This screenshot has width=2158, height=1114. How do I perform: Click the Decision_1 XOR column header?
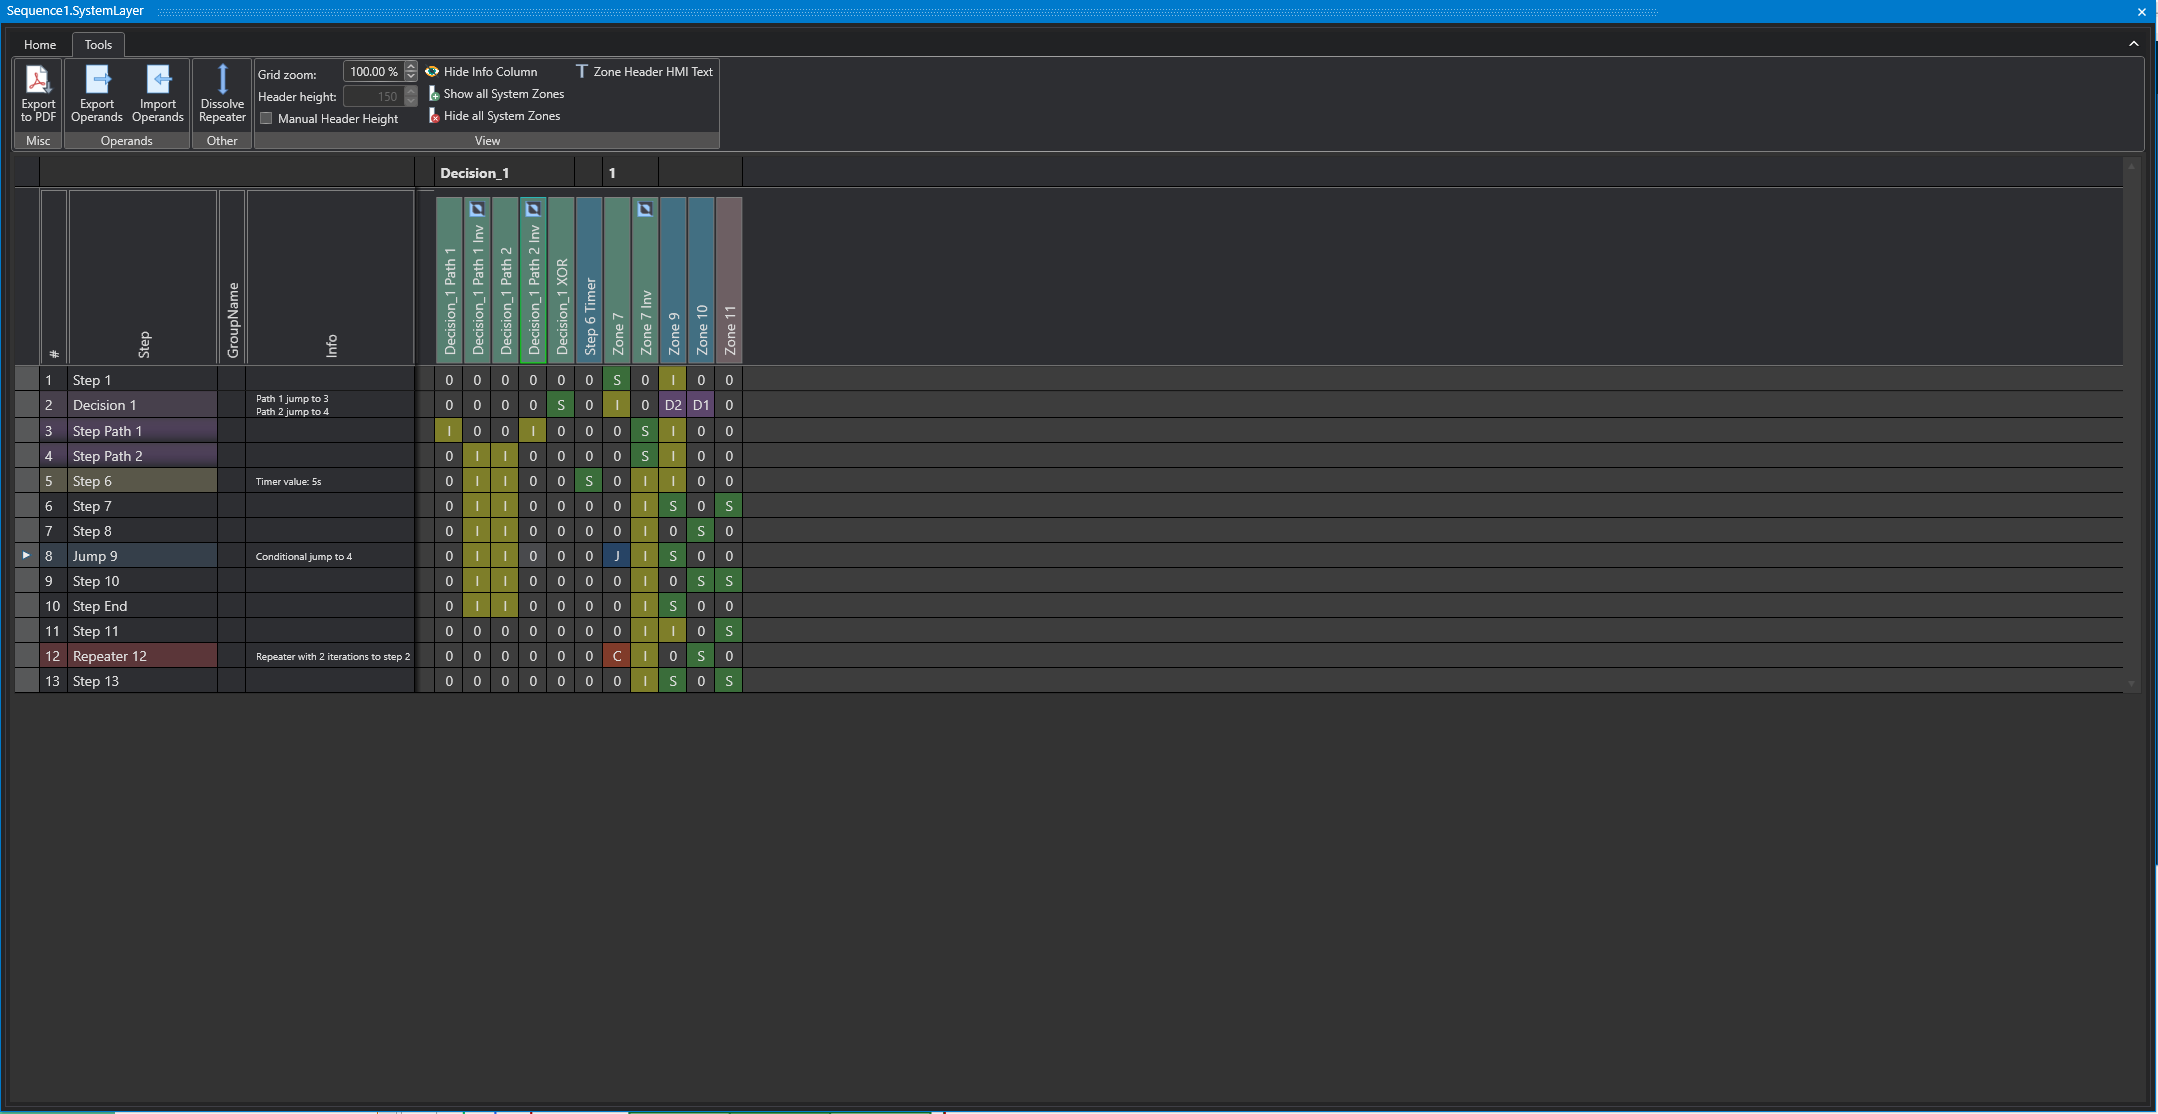[x=561, y=279]
